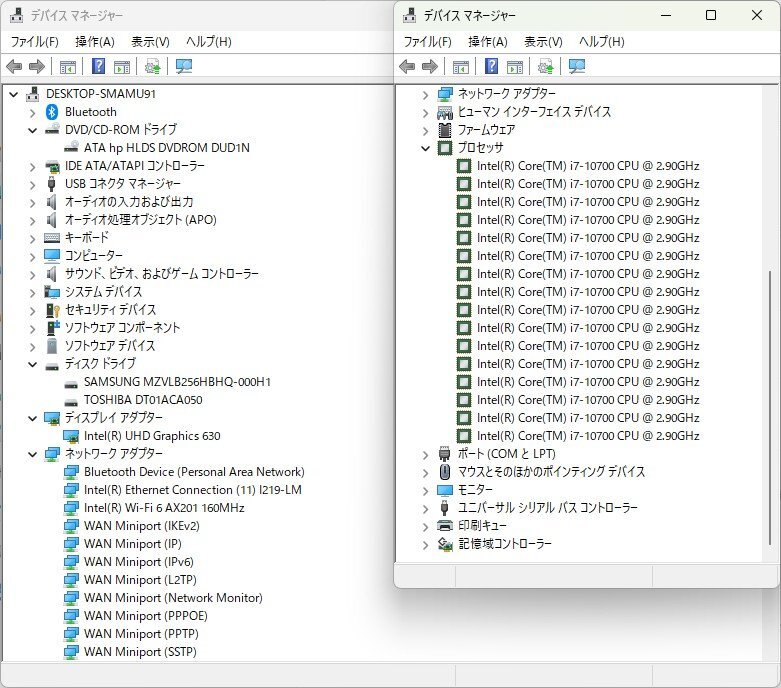The height and width of the screenshot is (688, 781).
Task: Select the DESKTOP-SMAMU91 root node
Action: (x=100, y=94)
